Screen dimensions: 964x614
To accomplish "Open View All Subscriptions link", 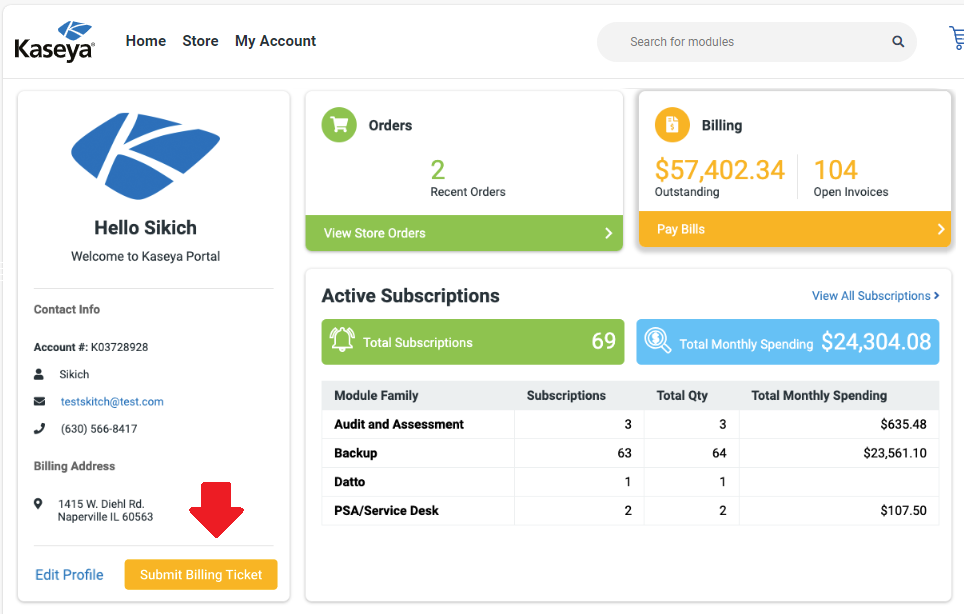I will 875,296.
